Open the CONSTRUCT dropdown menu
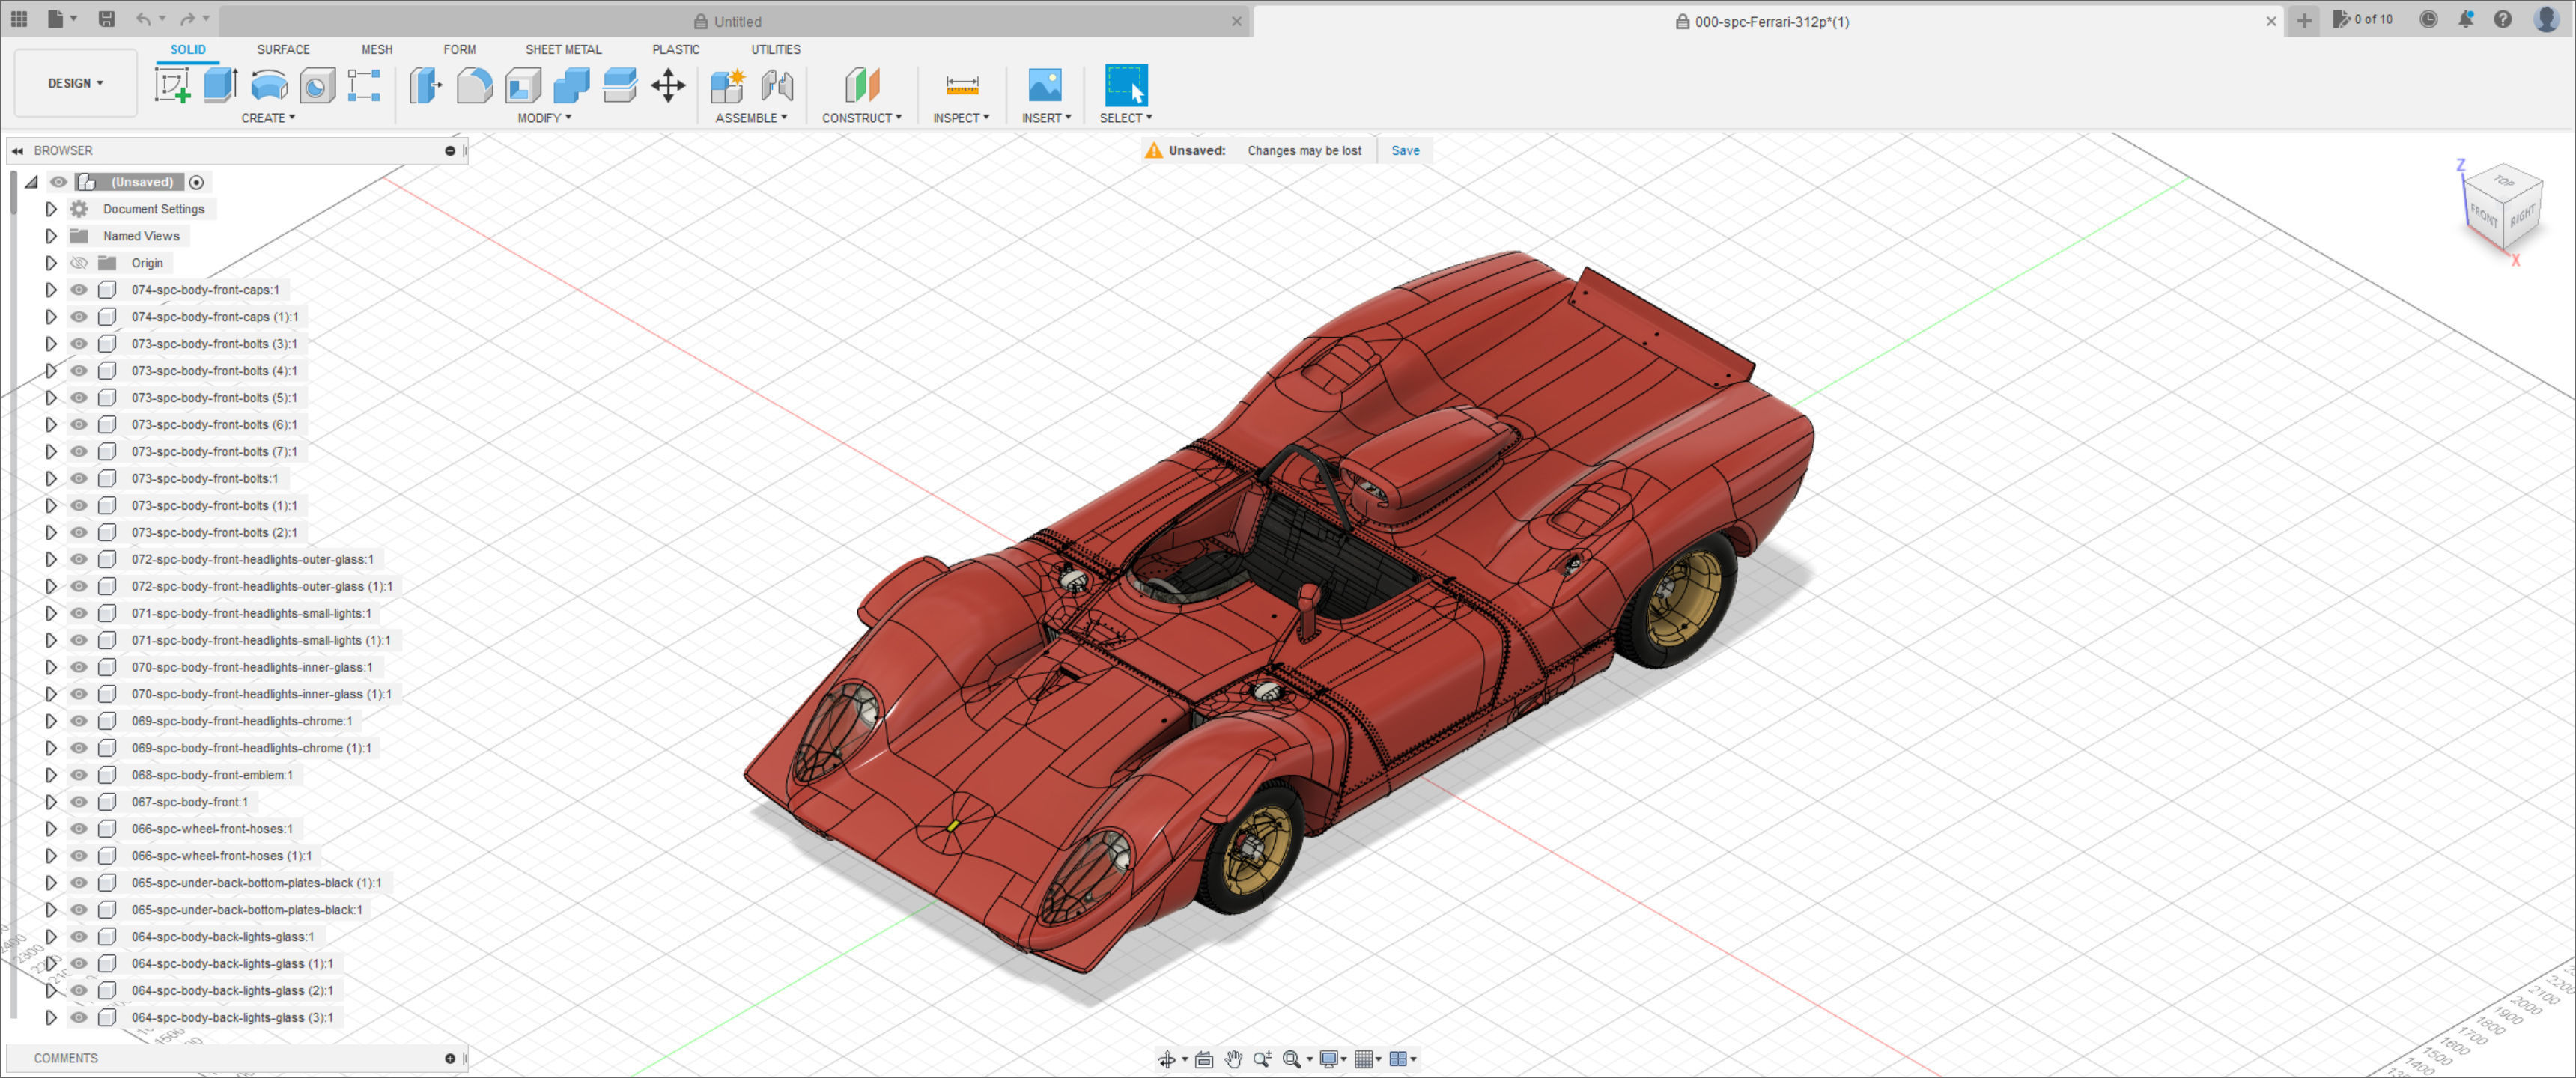2576x1078 pixels. [861, 118]
